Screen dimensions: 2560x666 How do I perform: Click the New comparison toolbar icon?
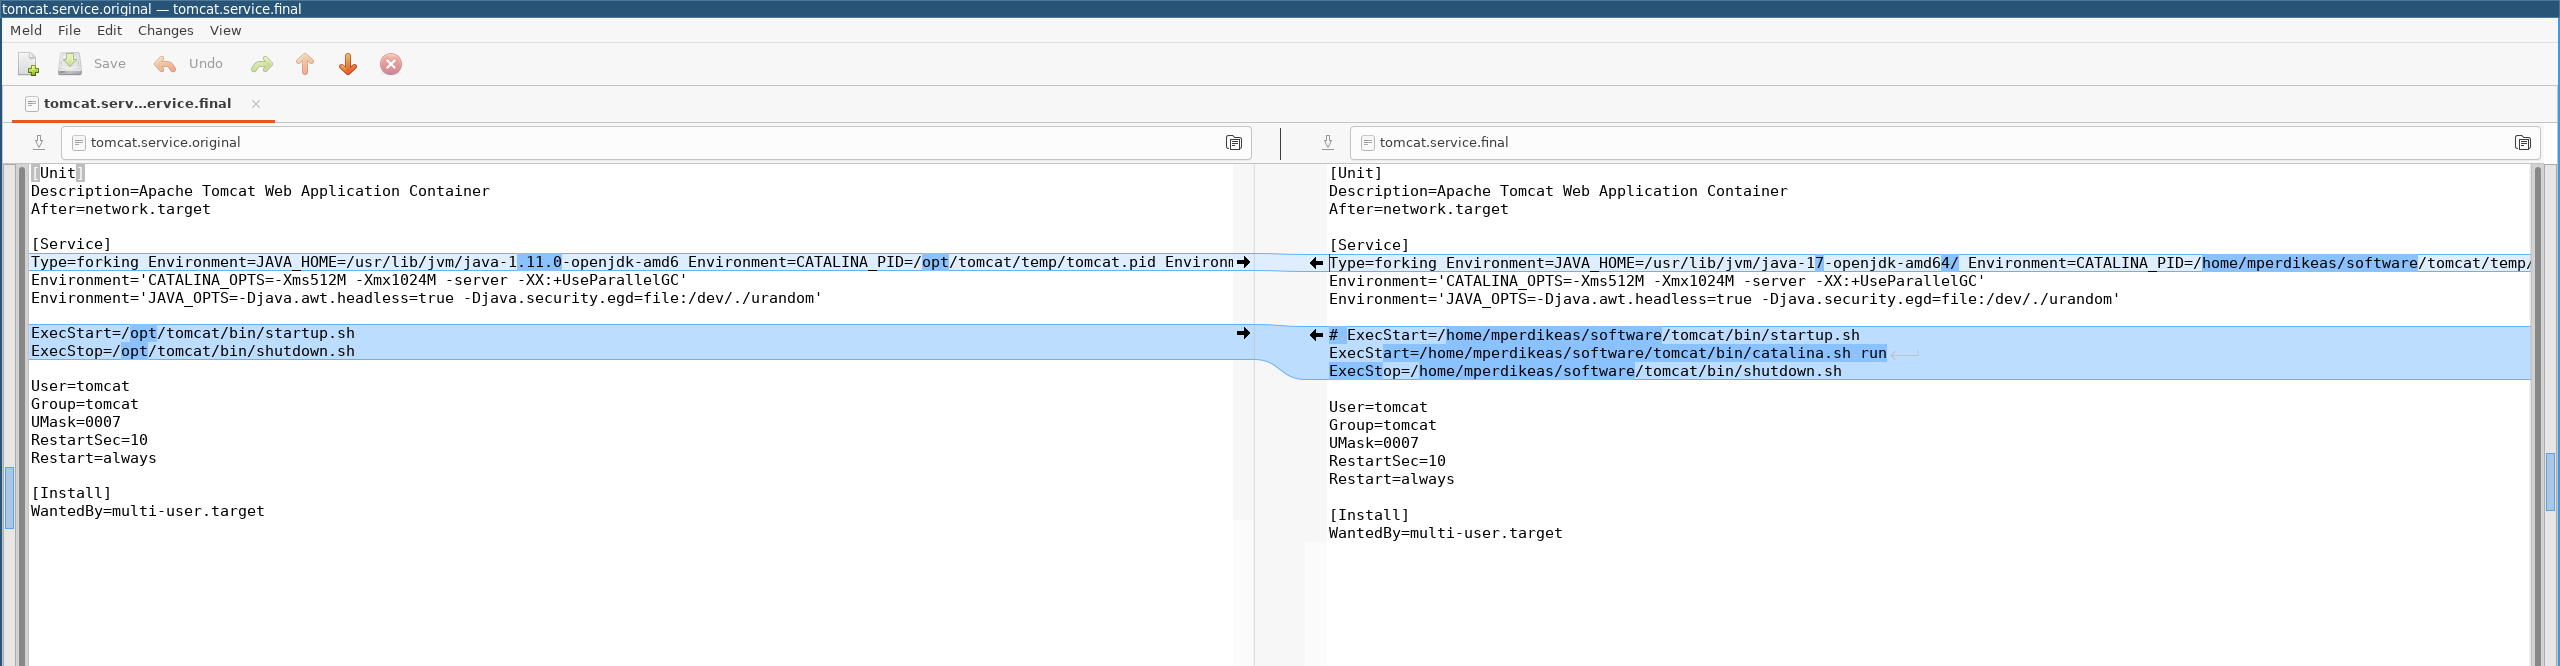28,64
